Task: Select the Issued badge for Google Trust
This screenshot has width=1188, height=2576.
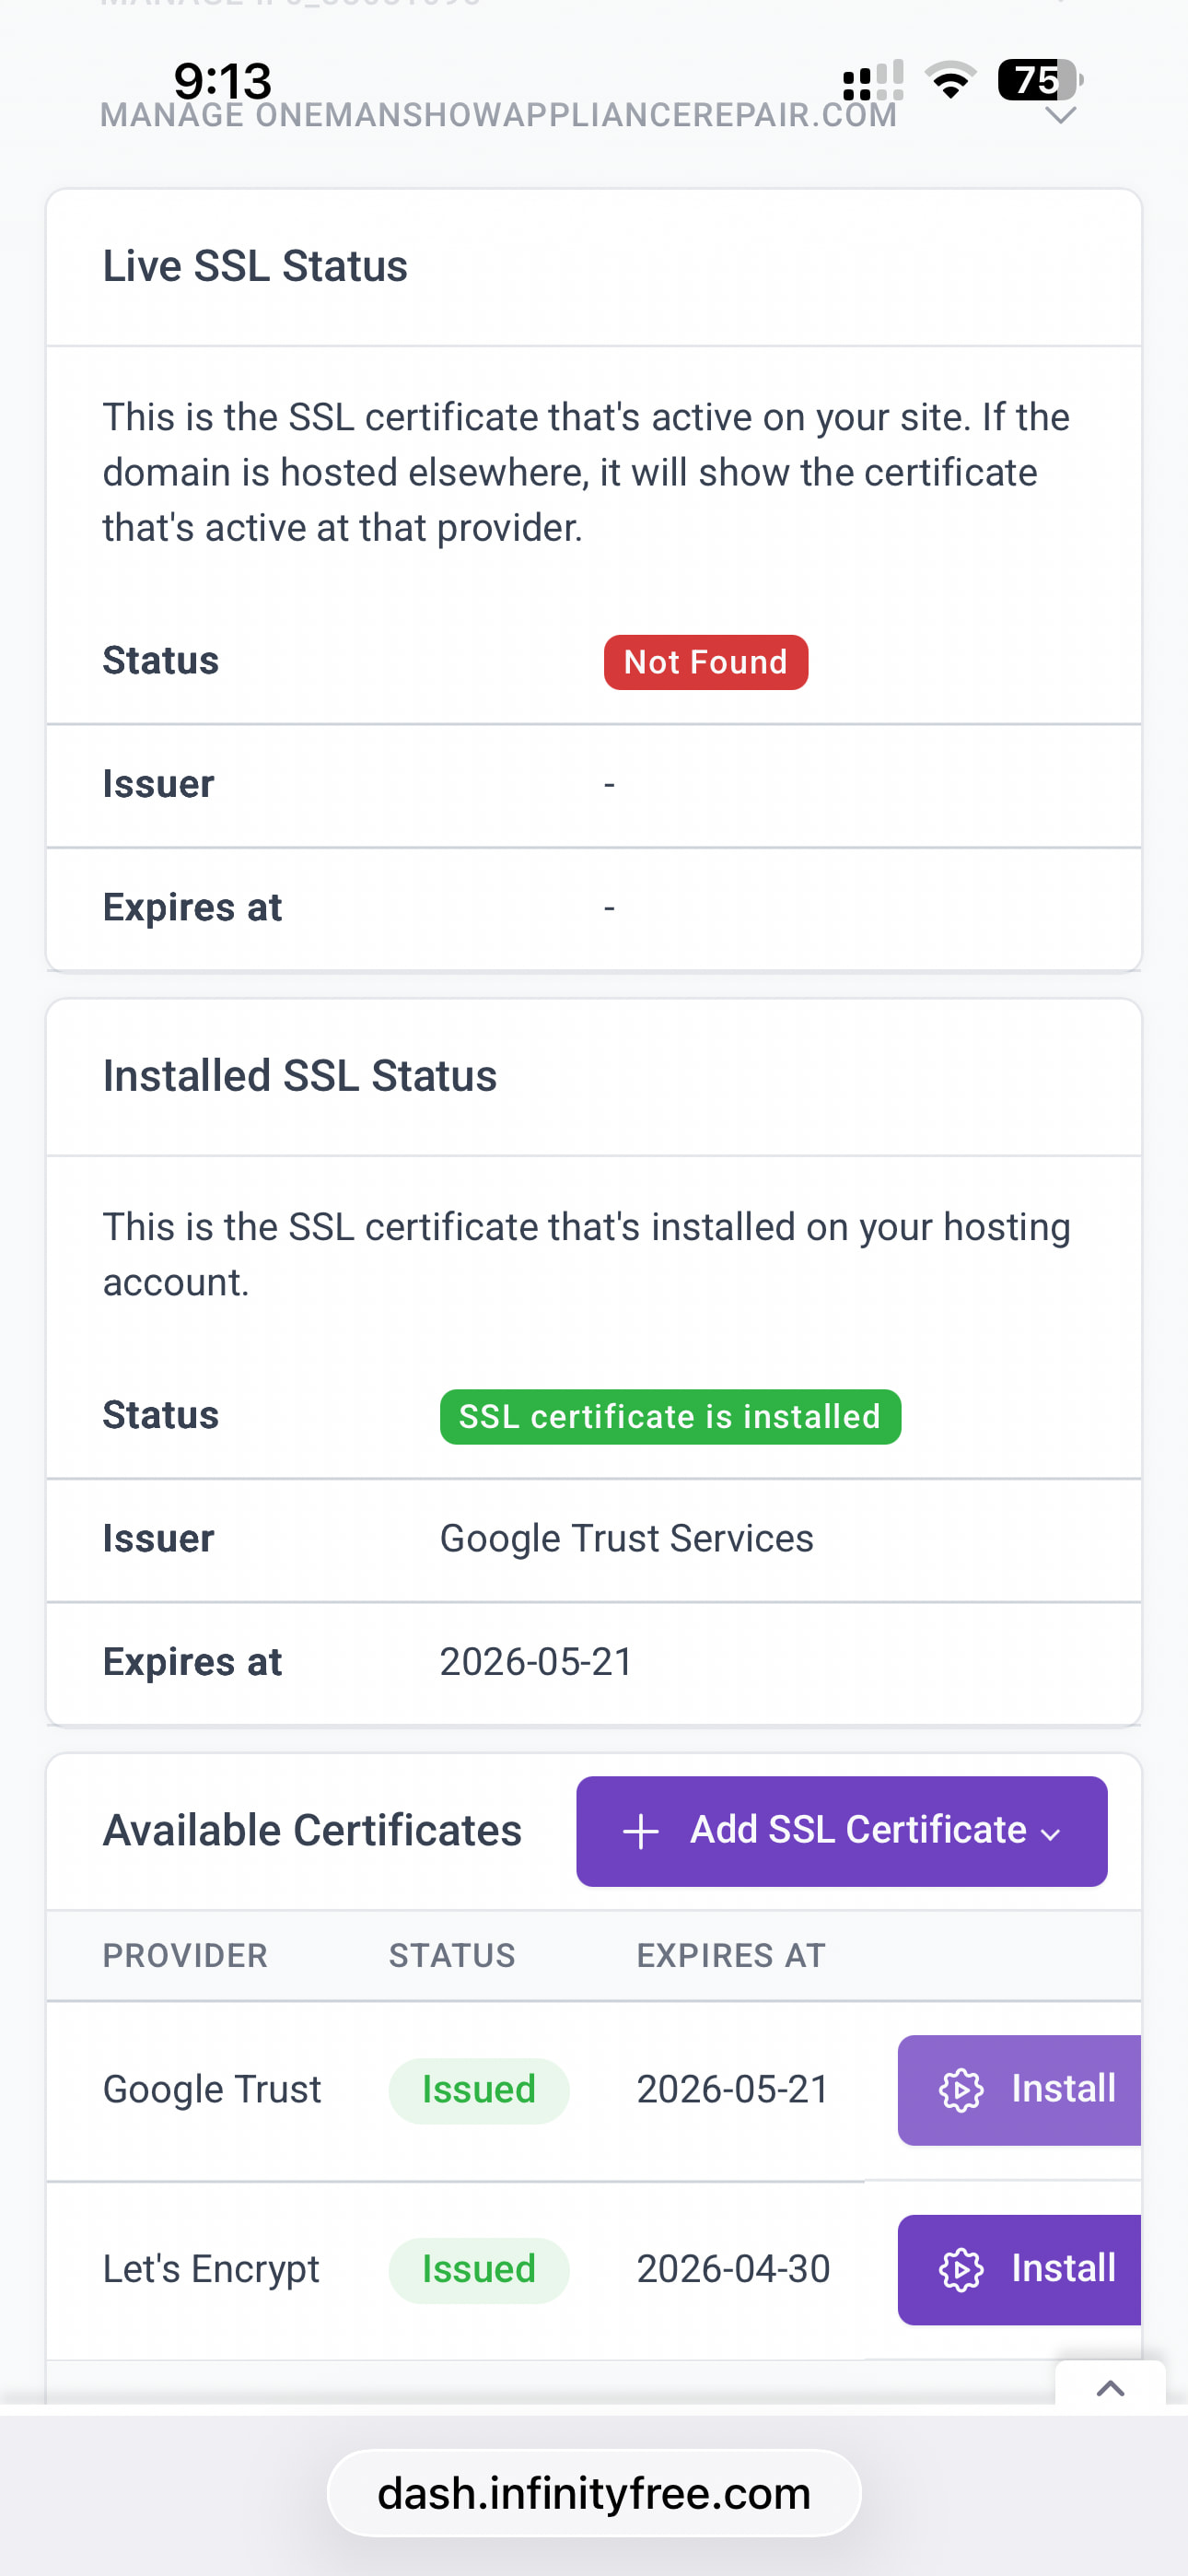Action: coord(478,2090)
